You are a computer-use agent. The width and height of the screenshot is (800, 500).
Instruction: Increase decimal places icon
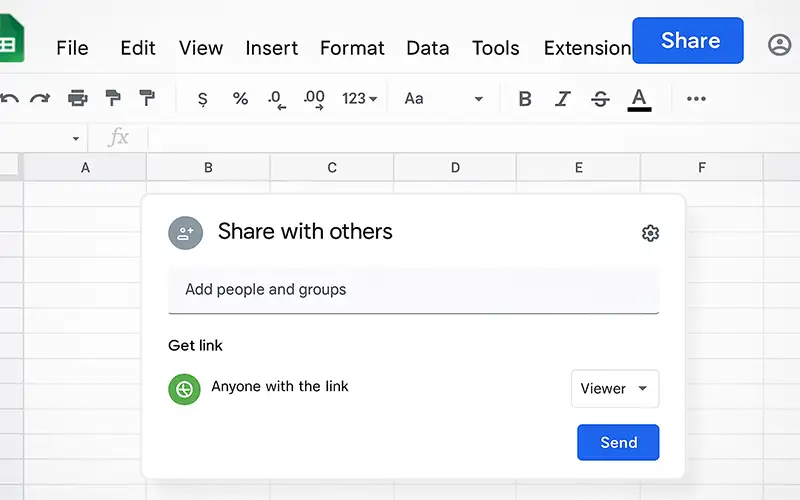pos(314,98)
